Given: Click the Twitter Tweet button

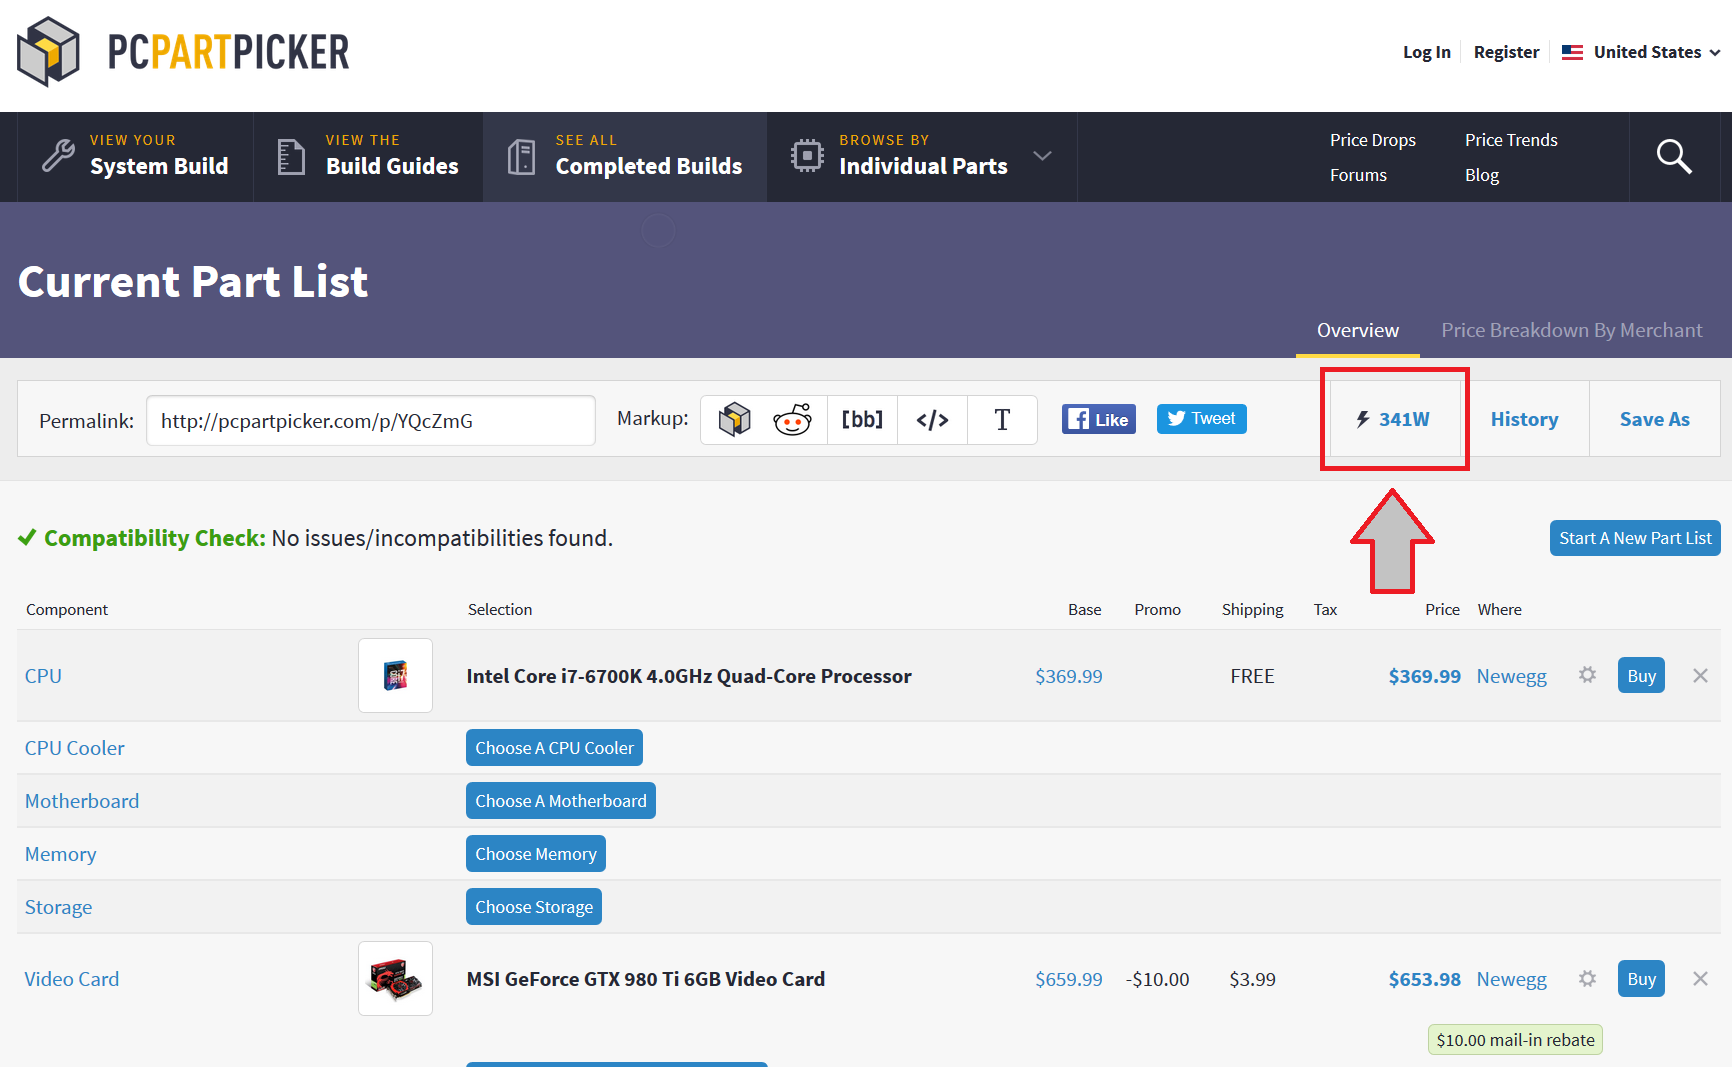Looking at the screenshot, I should point(1202,419).
